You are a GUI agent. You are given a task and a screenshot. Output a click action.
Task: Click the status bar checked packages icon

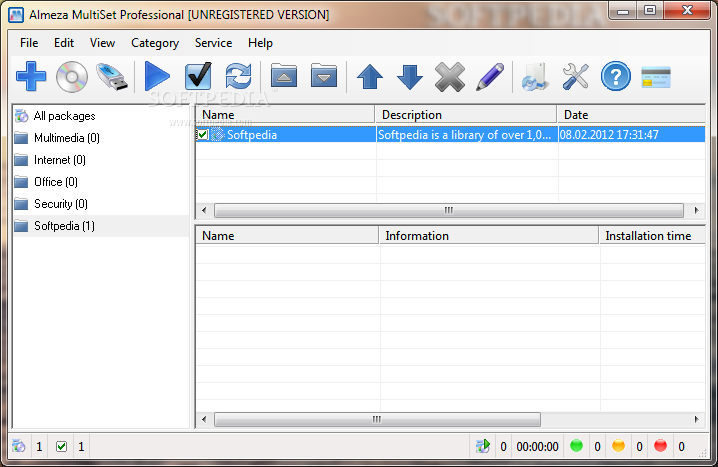click(x=61, y=446)
